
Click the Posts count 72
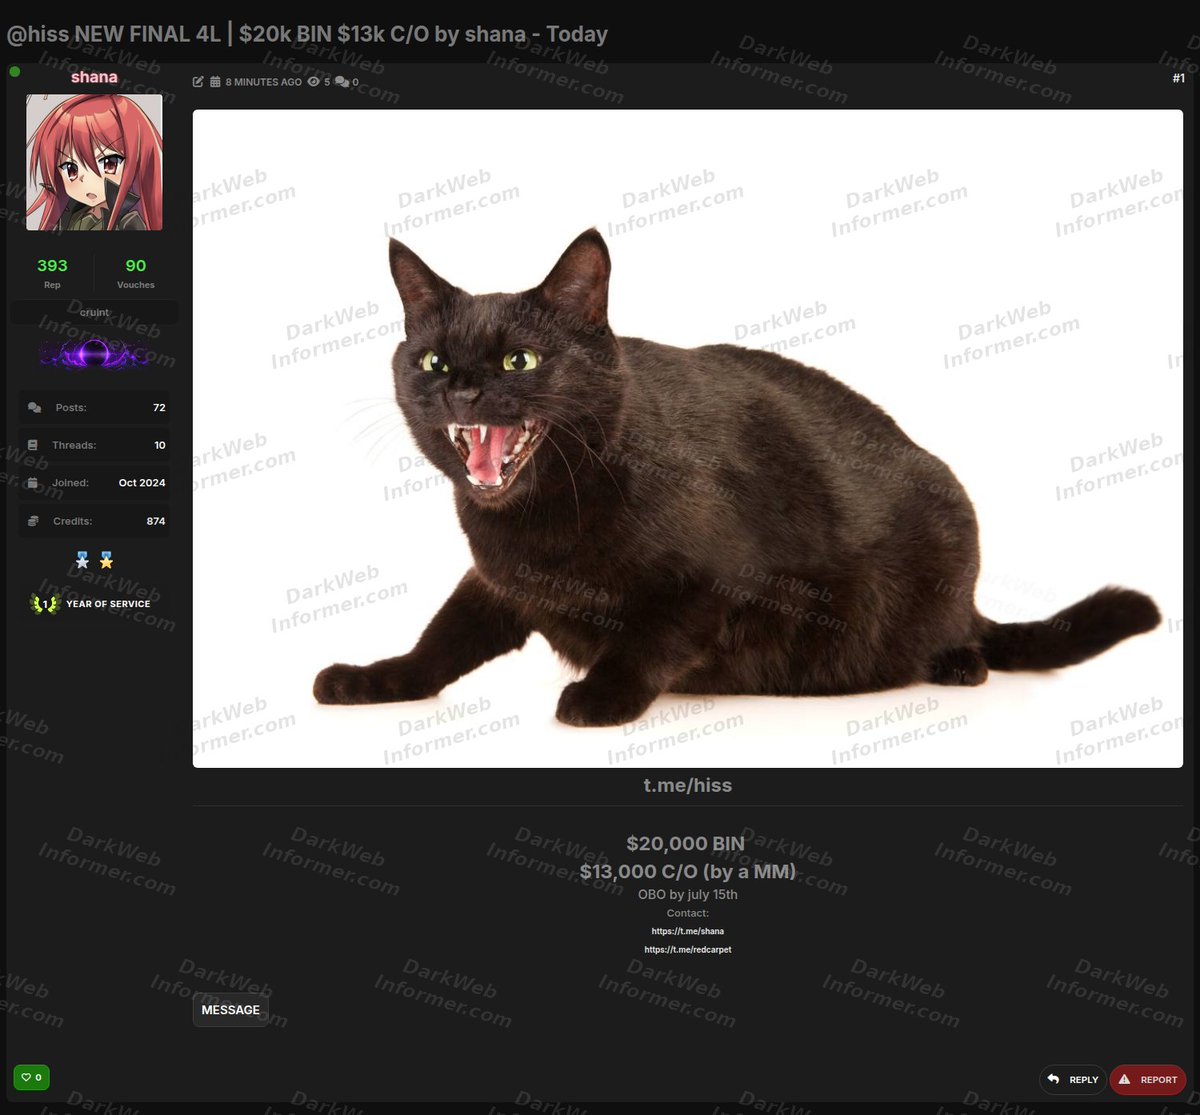coord(159,408)
